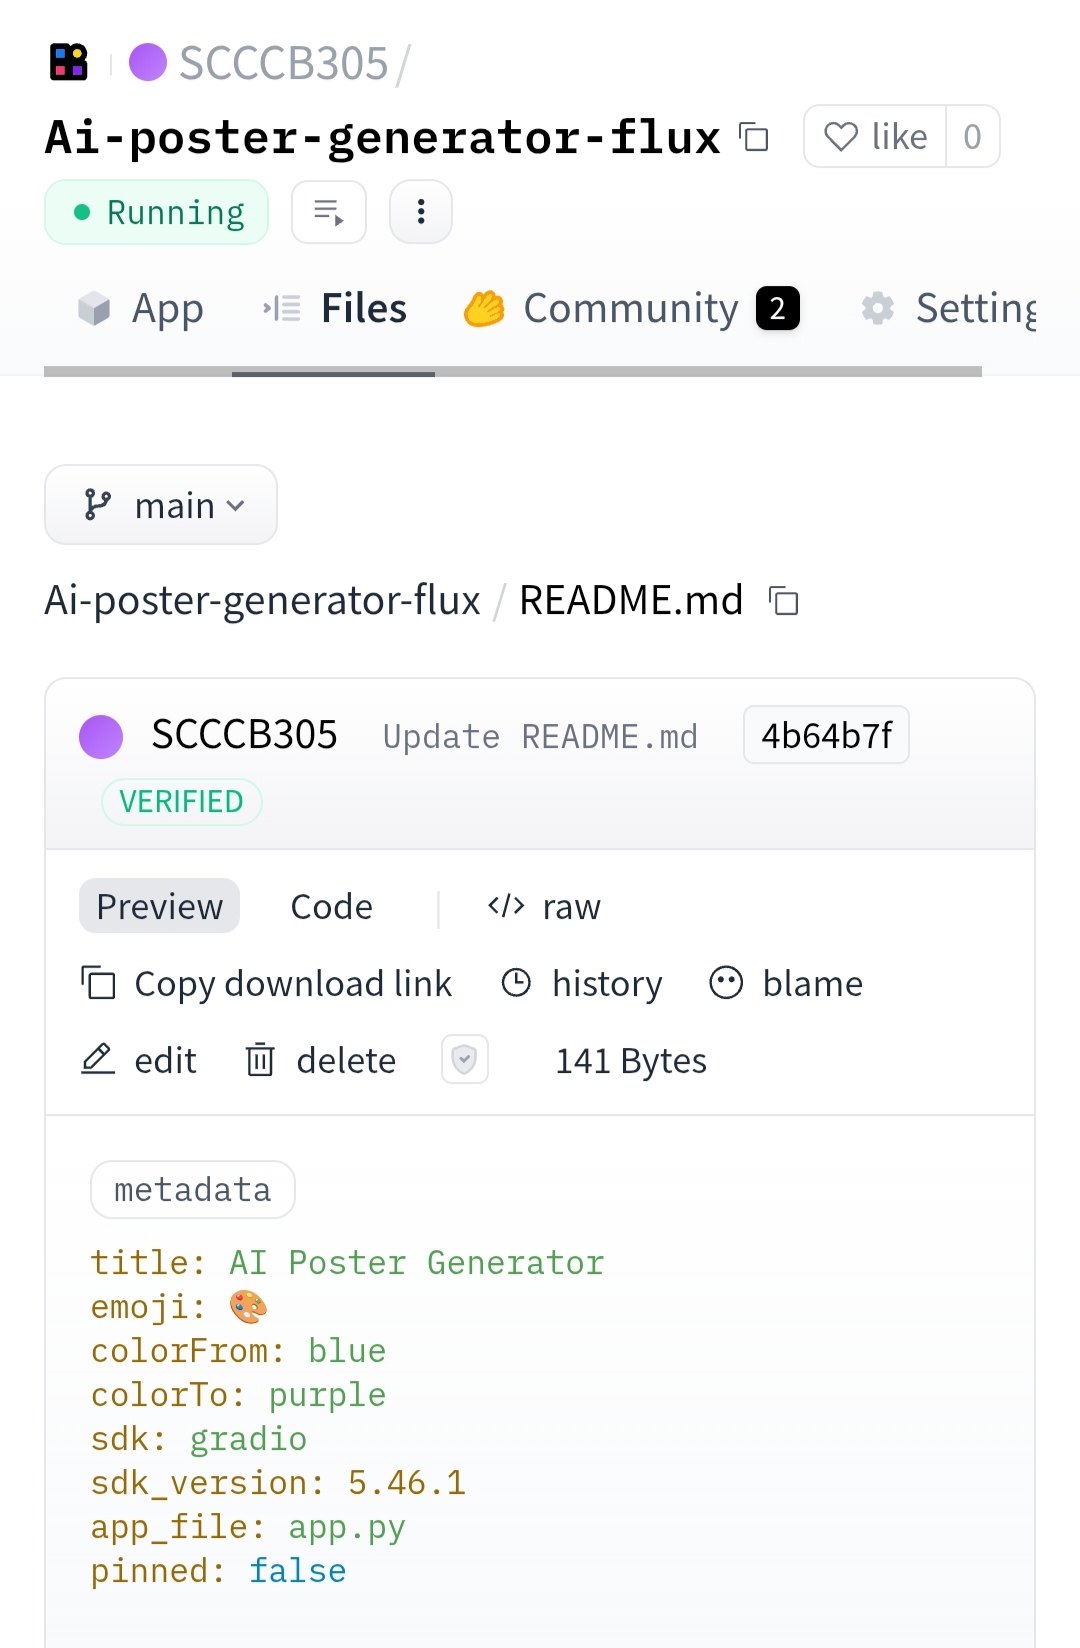The width and height of the screenshot is (1080, 1648).
Task: Edit the README.md file
Action: tap(138, 1060)
